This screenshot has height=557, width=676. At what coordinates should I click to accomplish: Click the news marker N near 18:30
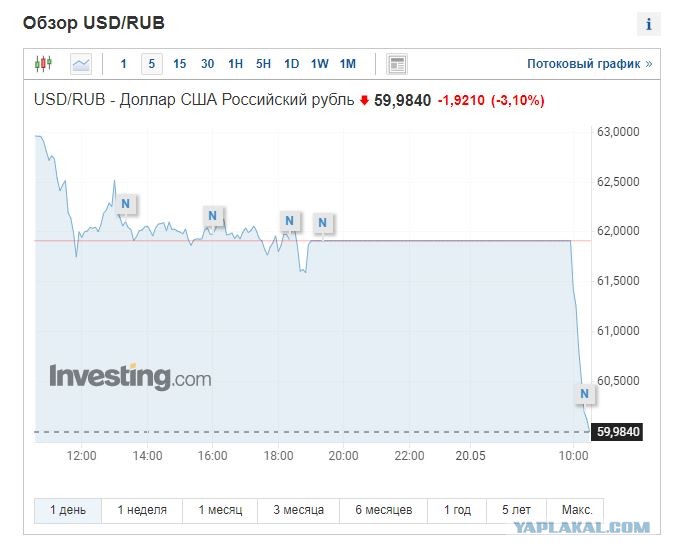click(290, 221)
